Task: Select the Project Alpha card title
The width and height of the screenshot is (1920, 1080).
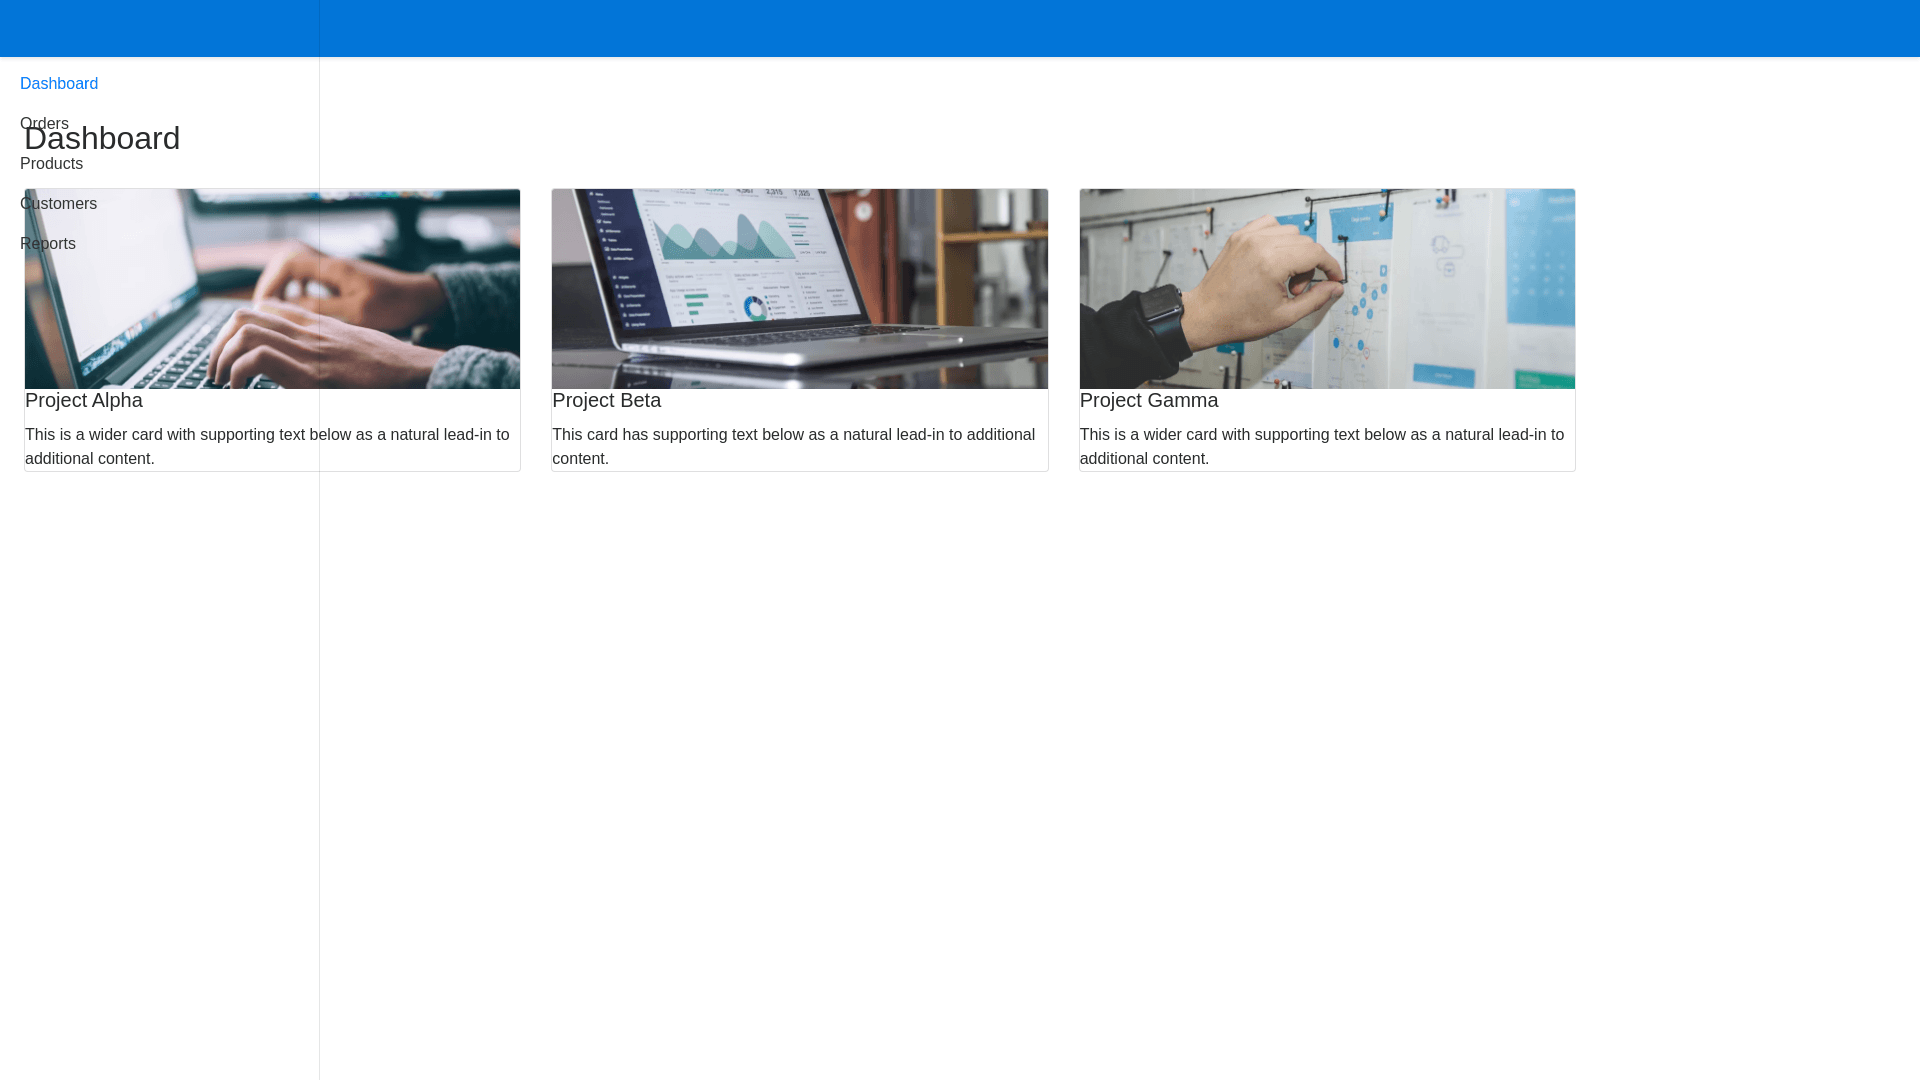Action: pos(84,400)
